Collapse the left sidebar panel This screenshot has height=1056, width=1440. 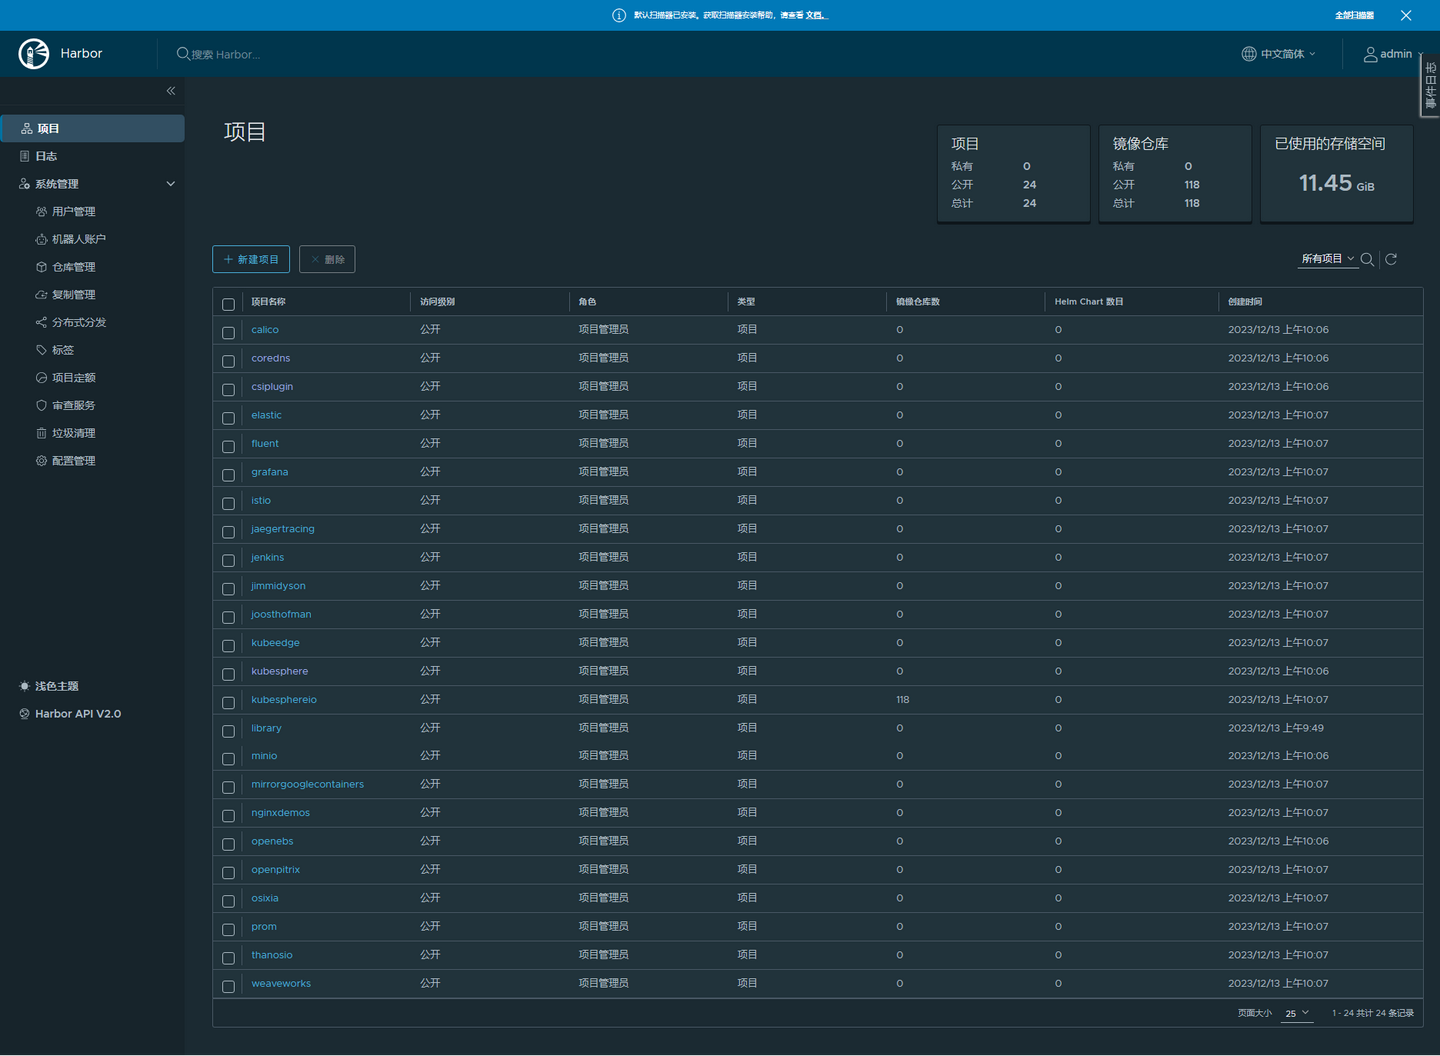170,91
